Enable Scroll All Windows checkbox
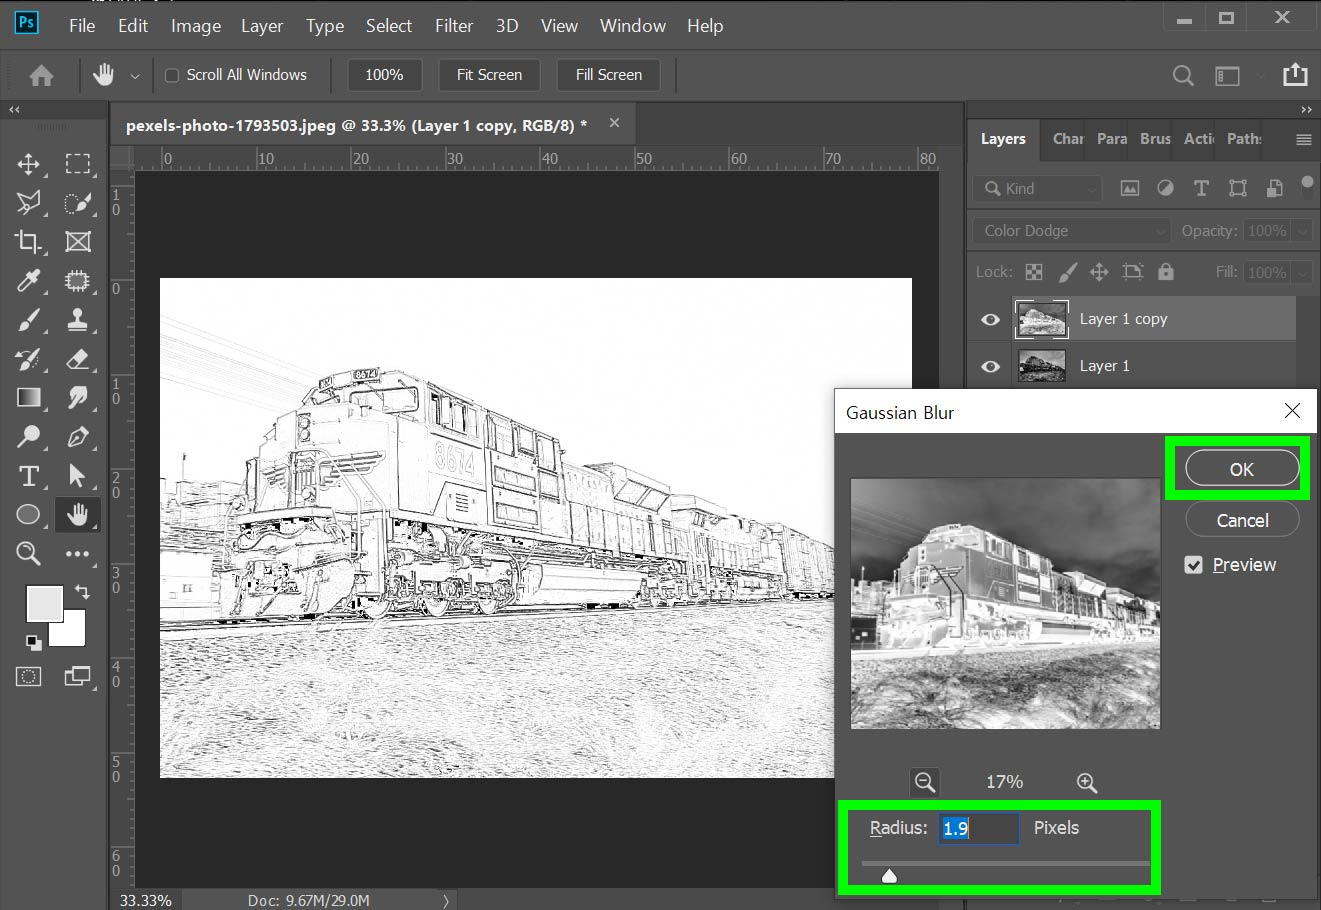The width and height of the screenshot is (1321, 910). (172, 75)
